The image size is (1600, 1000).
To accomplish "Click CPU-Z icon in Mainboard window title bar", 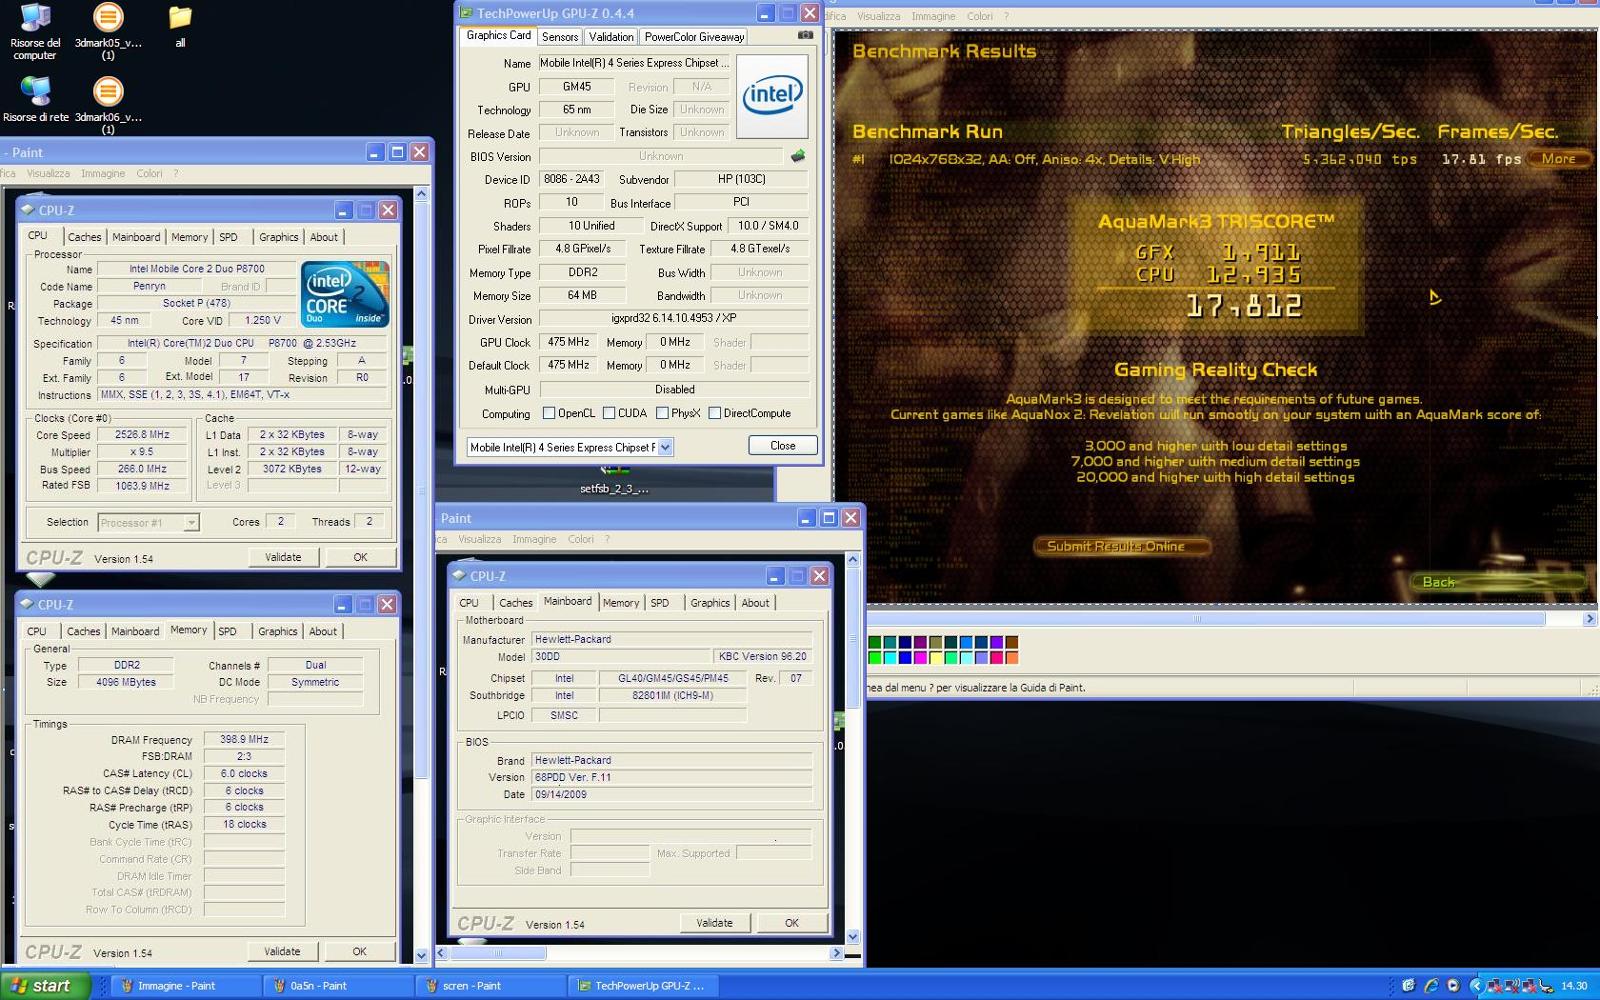I will (458, 575).
